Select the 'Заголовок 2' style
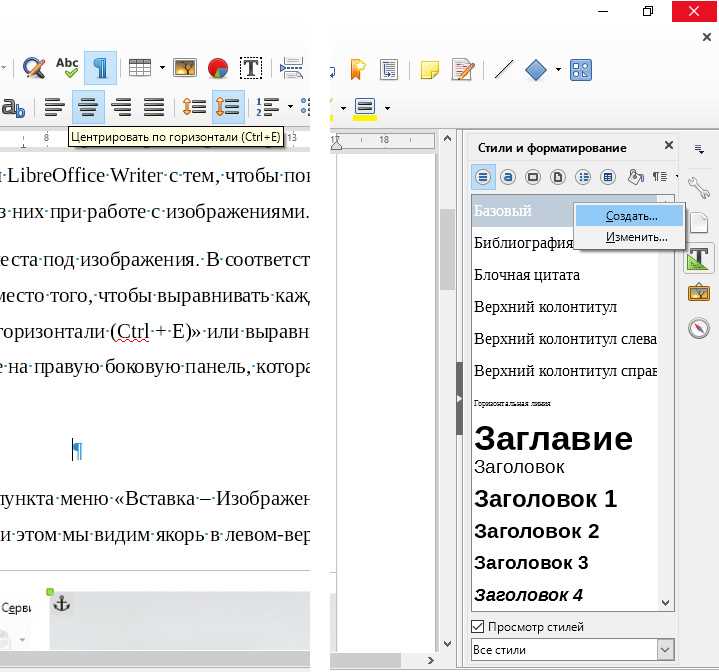The width and height of the screenshot is (719, 672). pyautogui.click(x=564, y=531)
